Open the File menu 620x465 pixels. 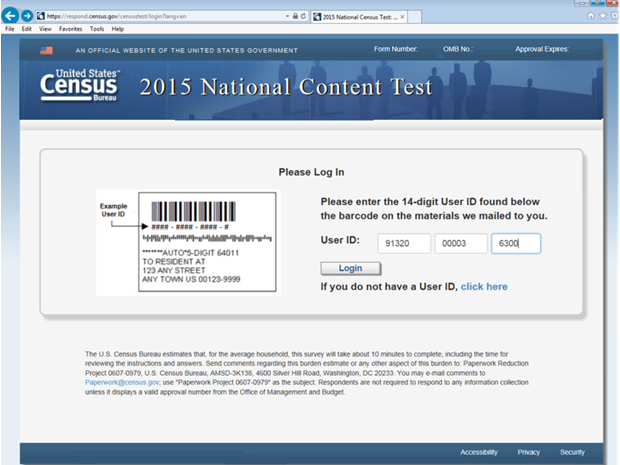[9, 29]
